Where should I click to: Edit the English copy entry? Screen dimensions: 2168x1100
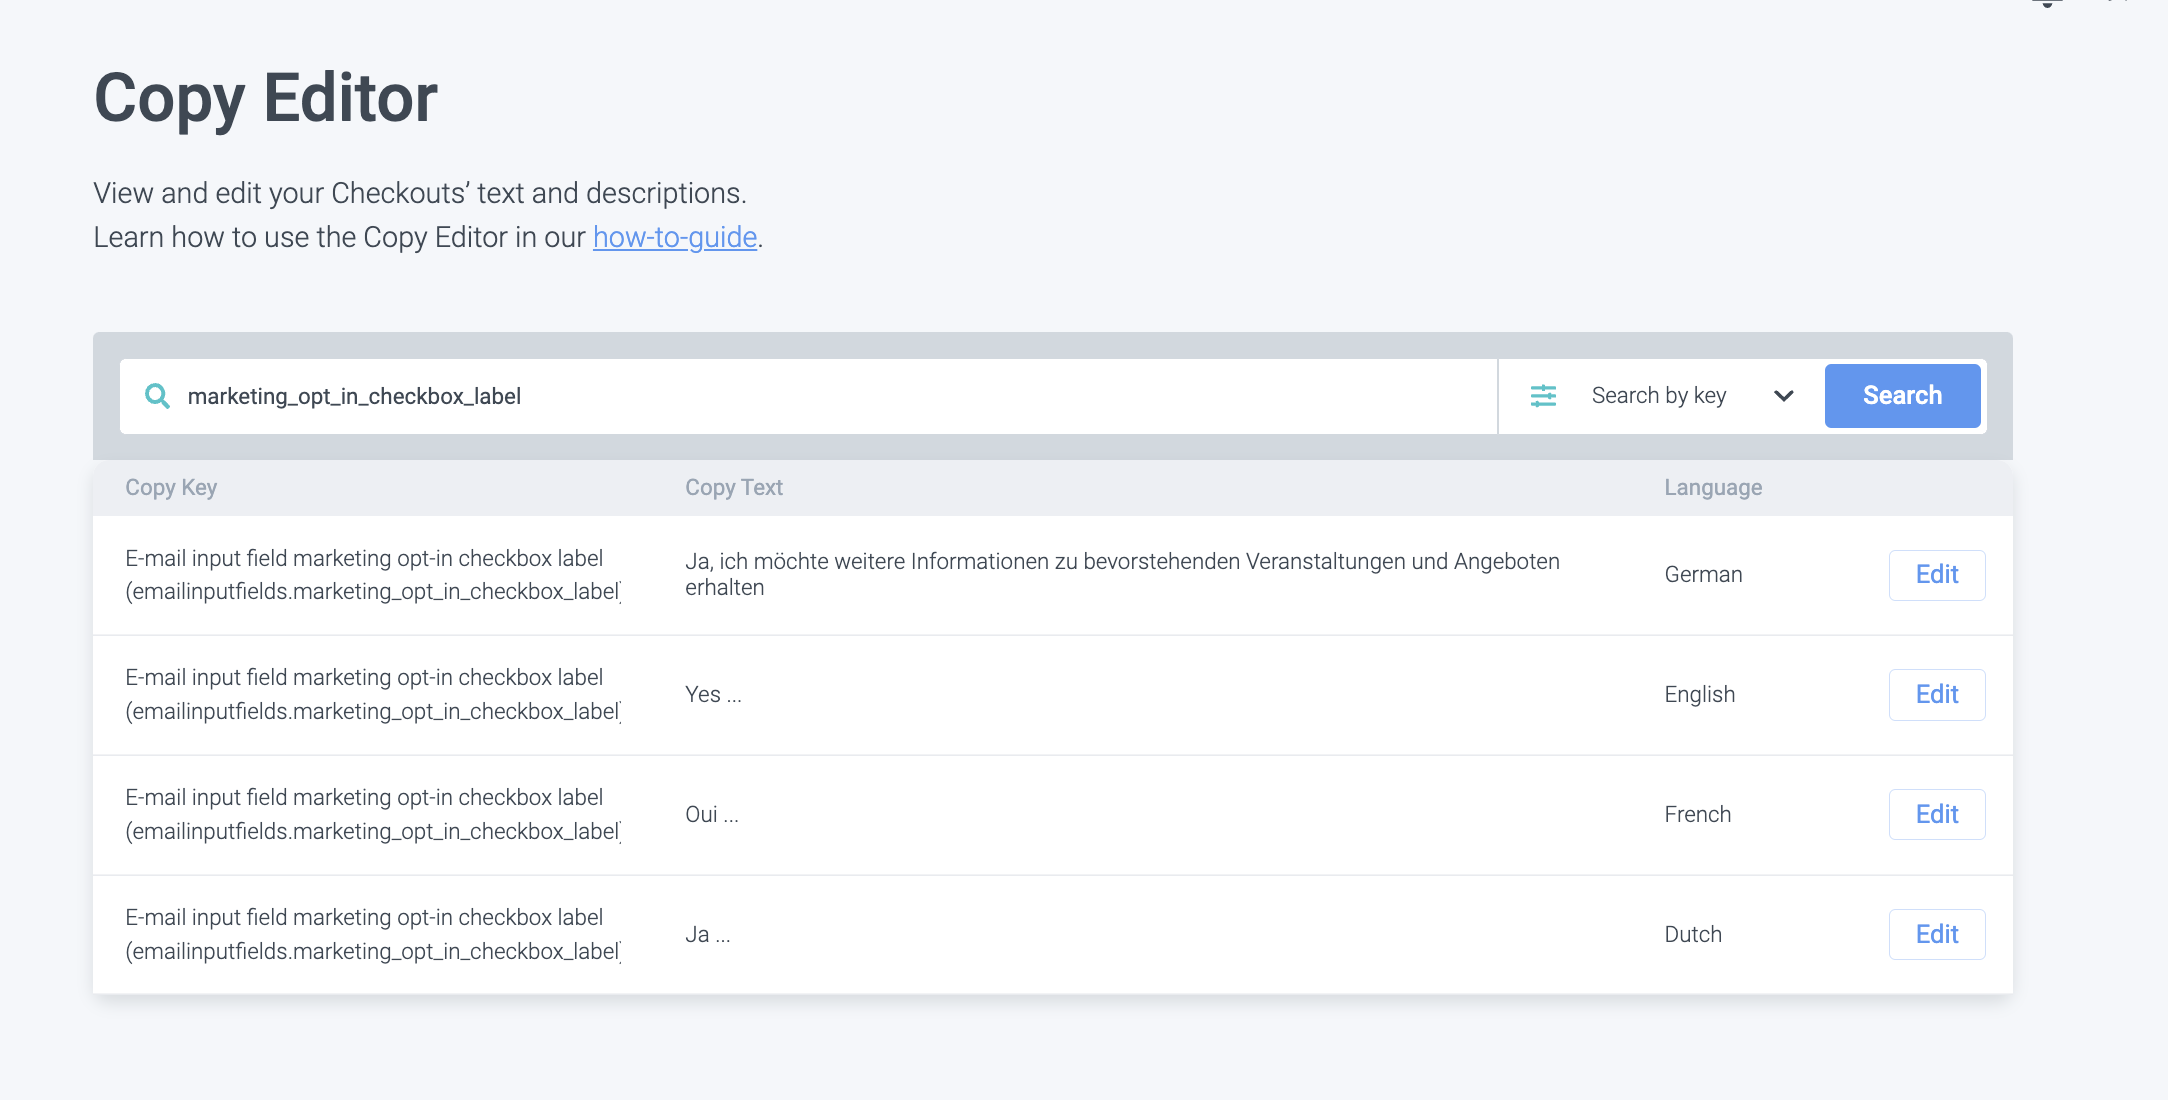[1936, 695]
